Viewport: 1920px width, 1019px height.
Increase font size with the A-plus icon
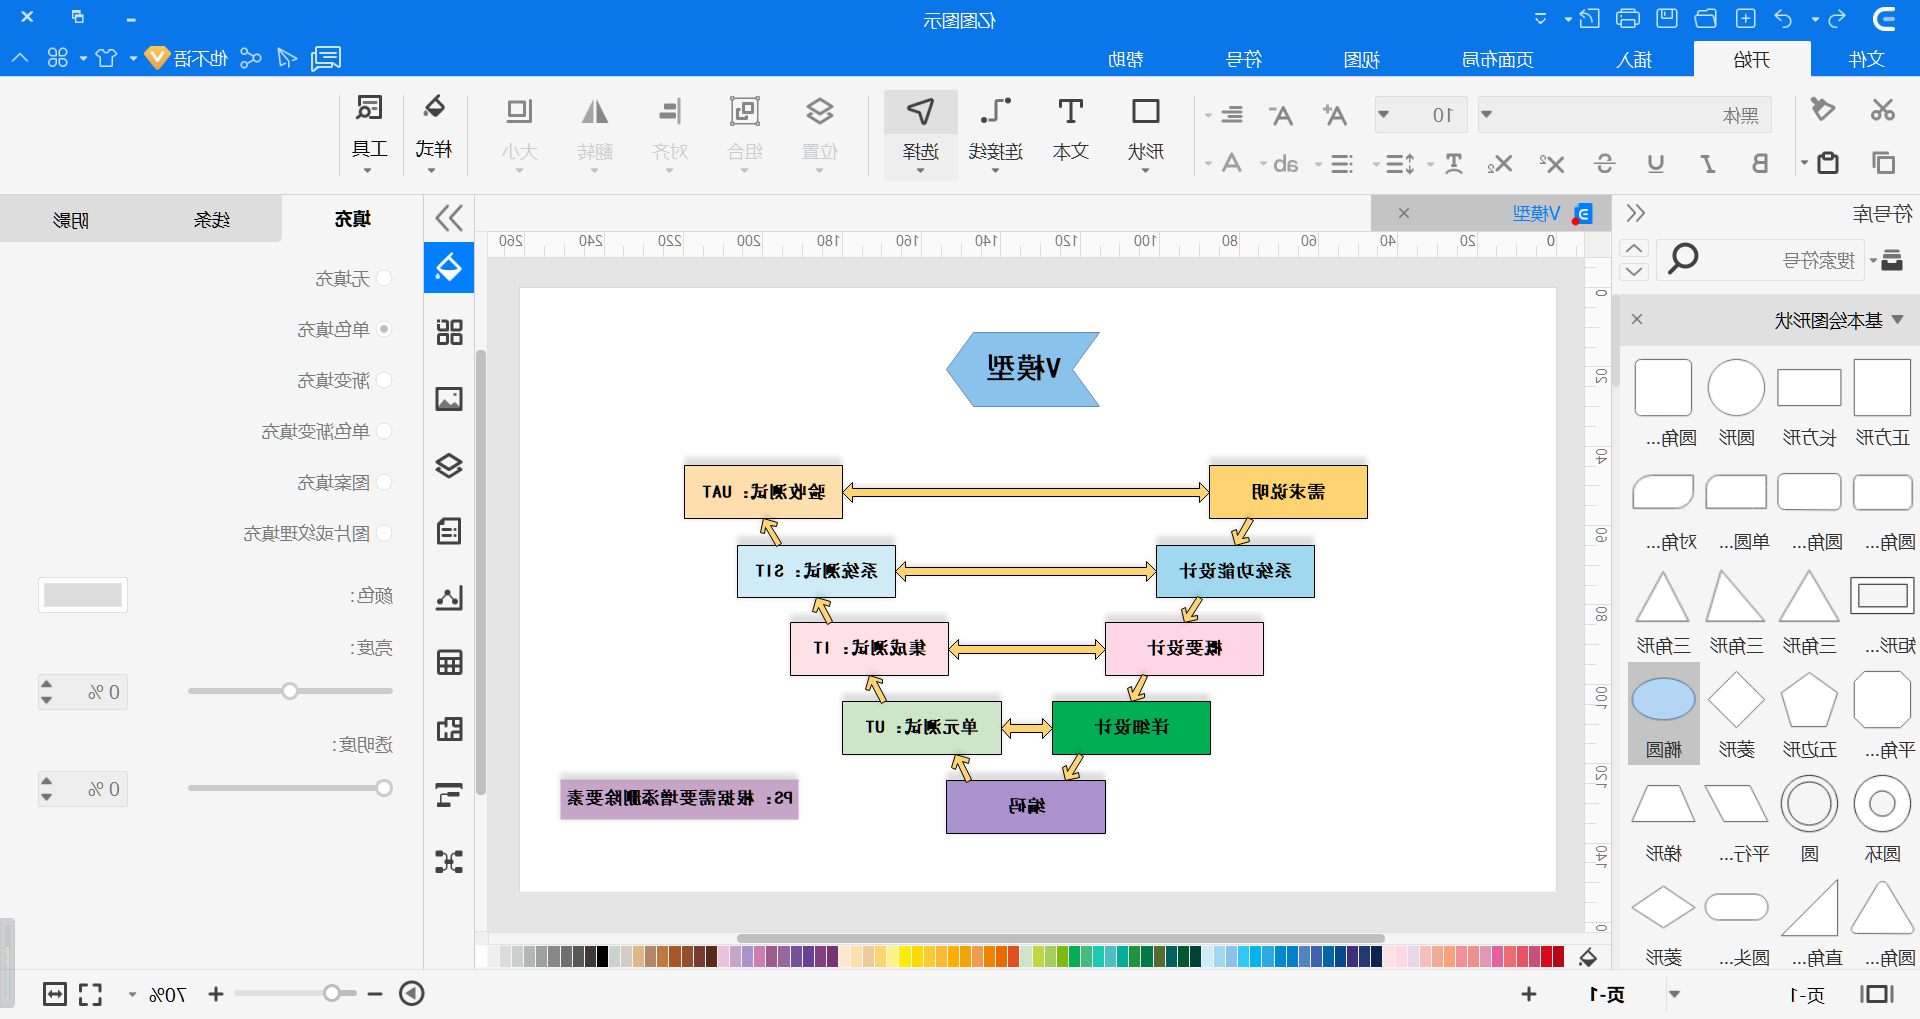pos(1333,115)
